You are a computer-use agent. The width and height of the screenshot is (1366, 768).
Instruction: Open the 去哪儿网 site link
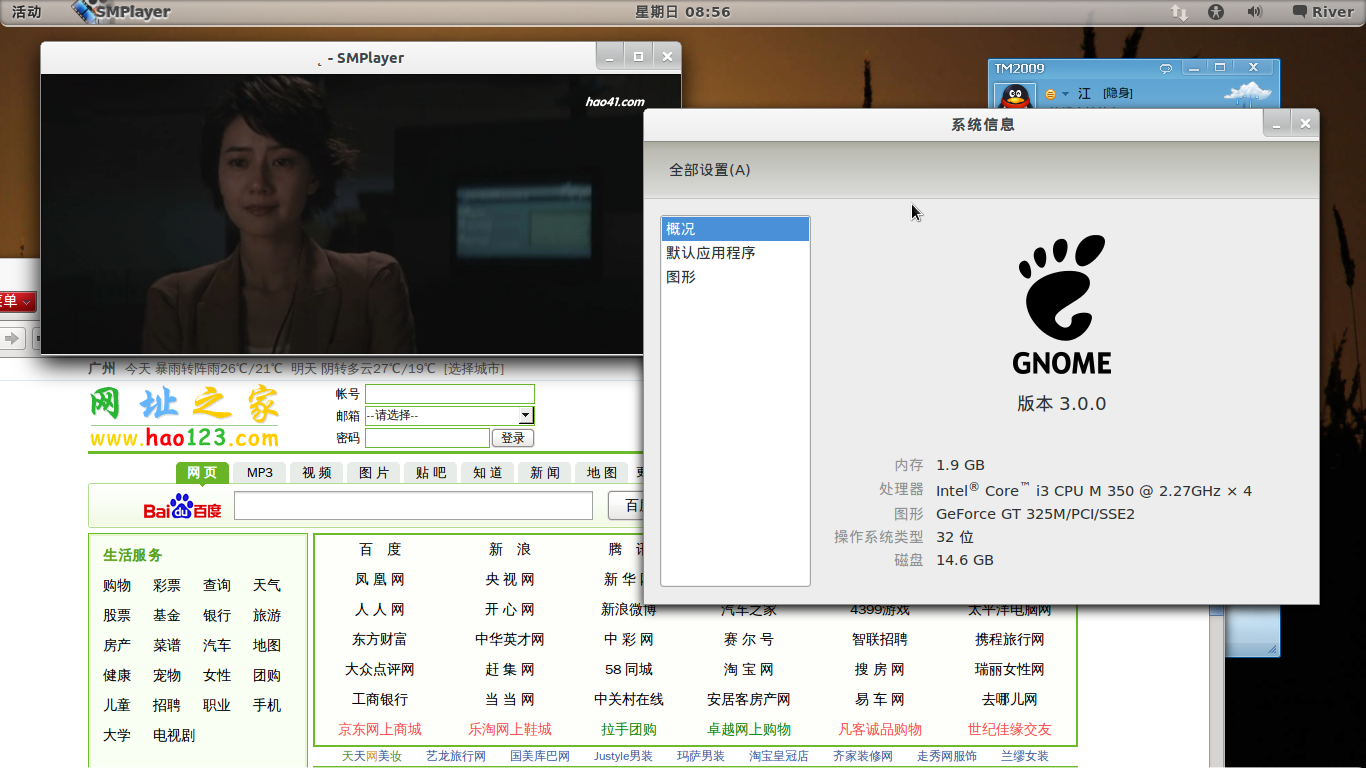coord(1010,699)
